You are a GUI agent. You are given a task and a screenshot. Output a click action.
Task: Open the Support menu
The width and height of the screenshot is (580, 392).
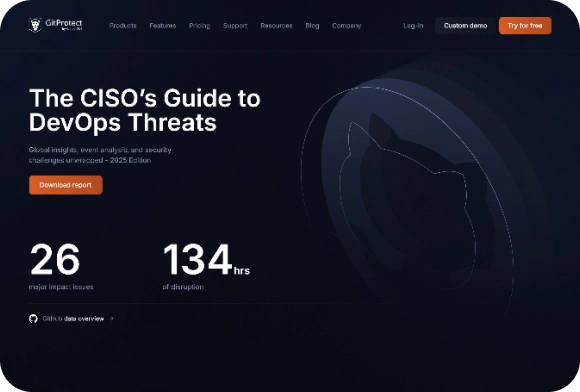click(x=235, y=26)
